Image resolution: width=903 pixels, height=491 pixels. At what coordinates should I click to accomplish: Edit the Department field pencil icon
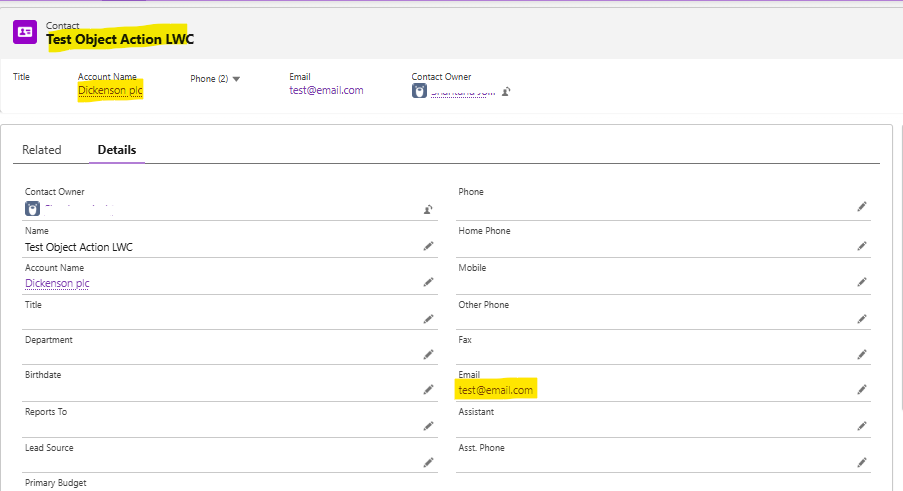pyautogui.click(x=428, y=354)
